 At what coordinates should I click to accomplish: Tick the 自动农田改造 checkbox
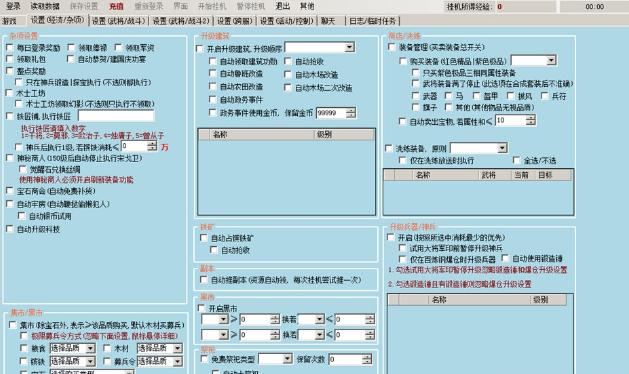click(x=213, y=86)
